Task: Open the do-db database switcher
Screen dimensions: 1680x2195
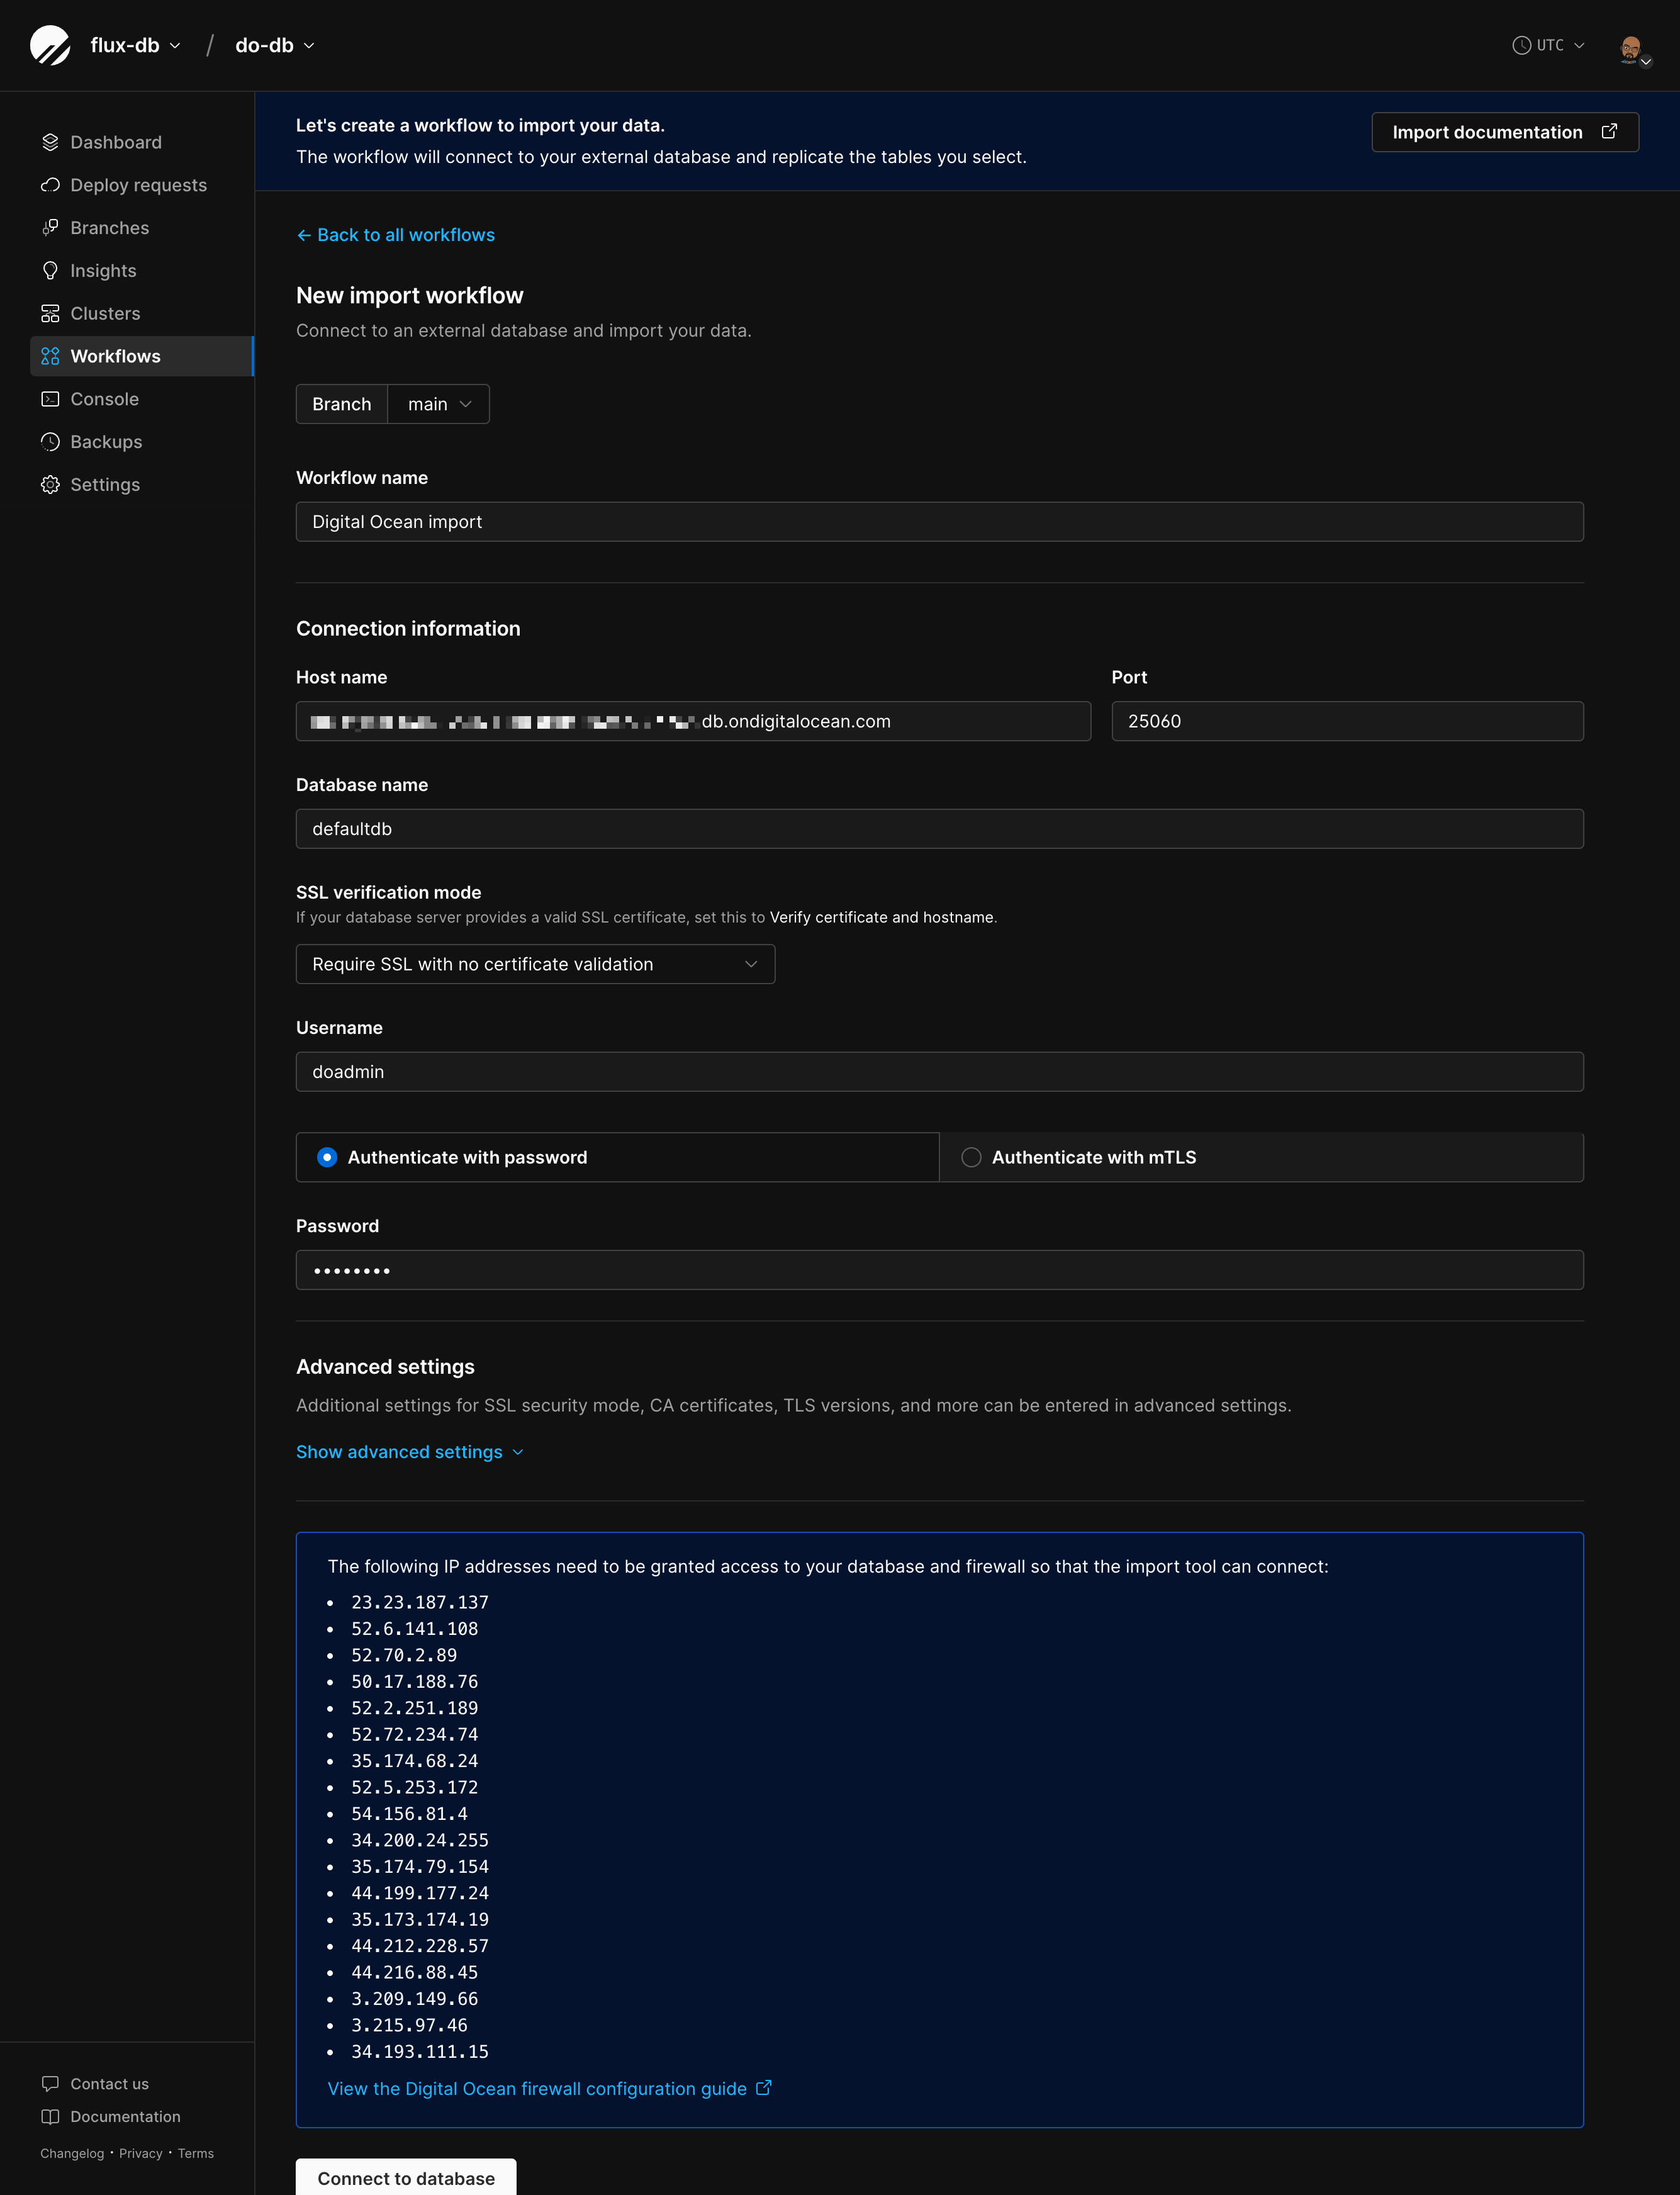Action: point(272,45)
